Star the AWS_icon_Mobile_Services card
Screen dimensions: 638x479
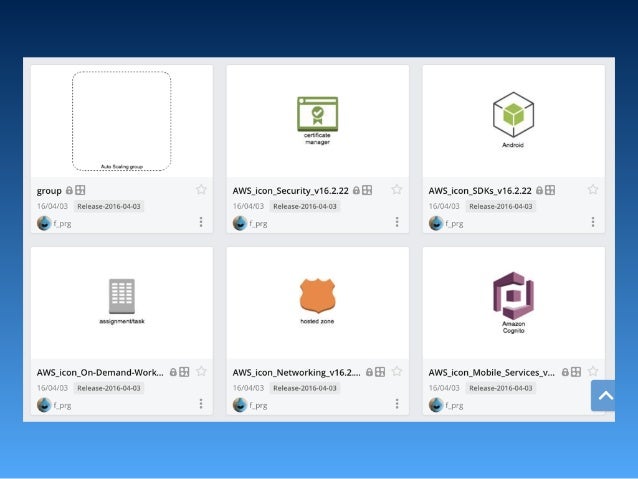pos(593,372)
